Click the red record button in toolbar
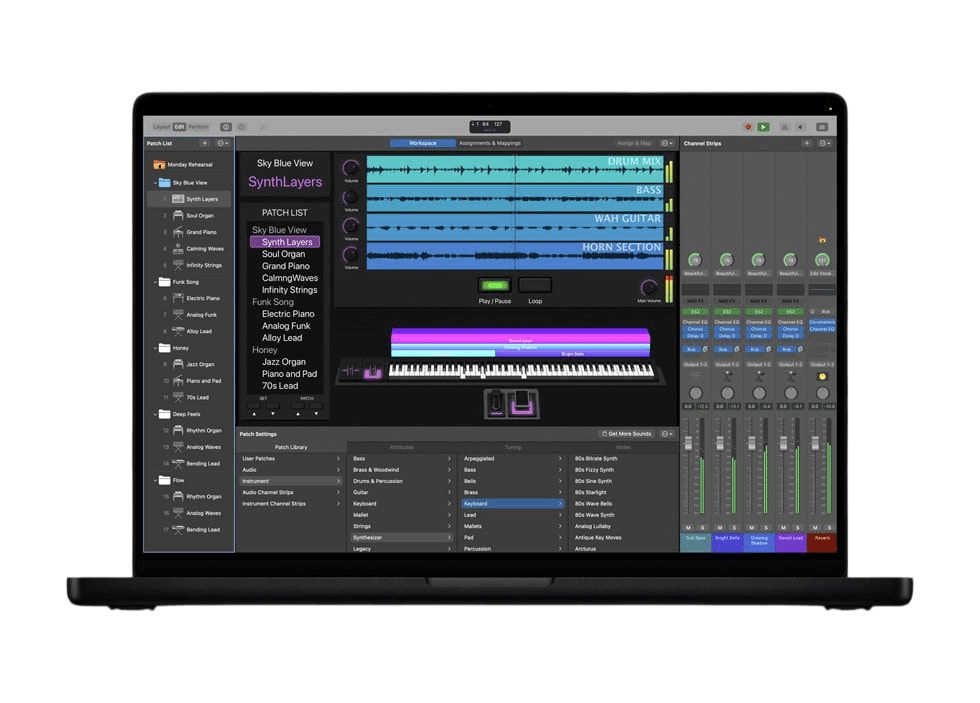The image size is (980, 703). point(747,127)
